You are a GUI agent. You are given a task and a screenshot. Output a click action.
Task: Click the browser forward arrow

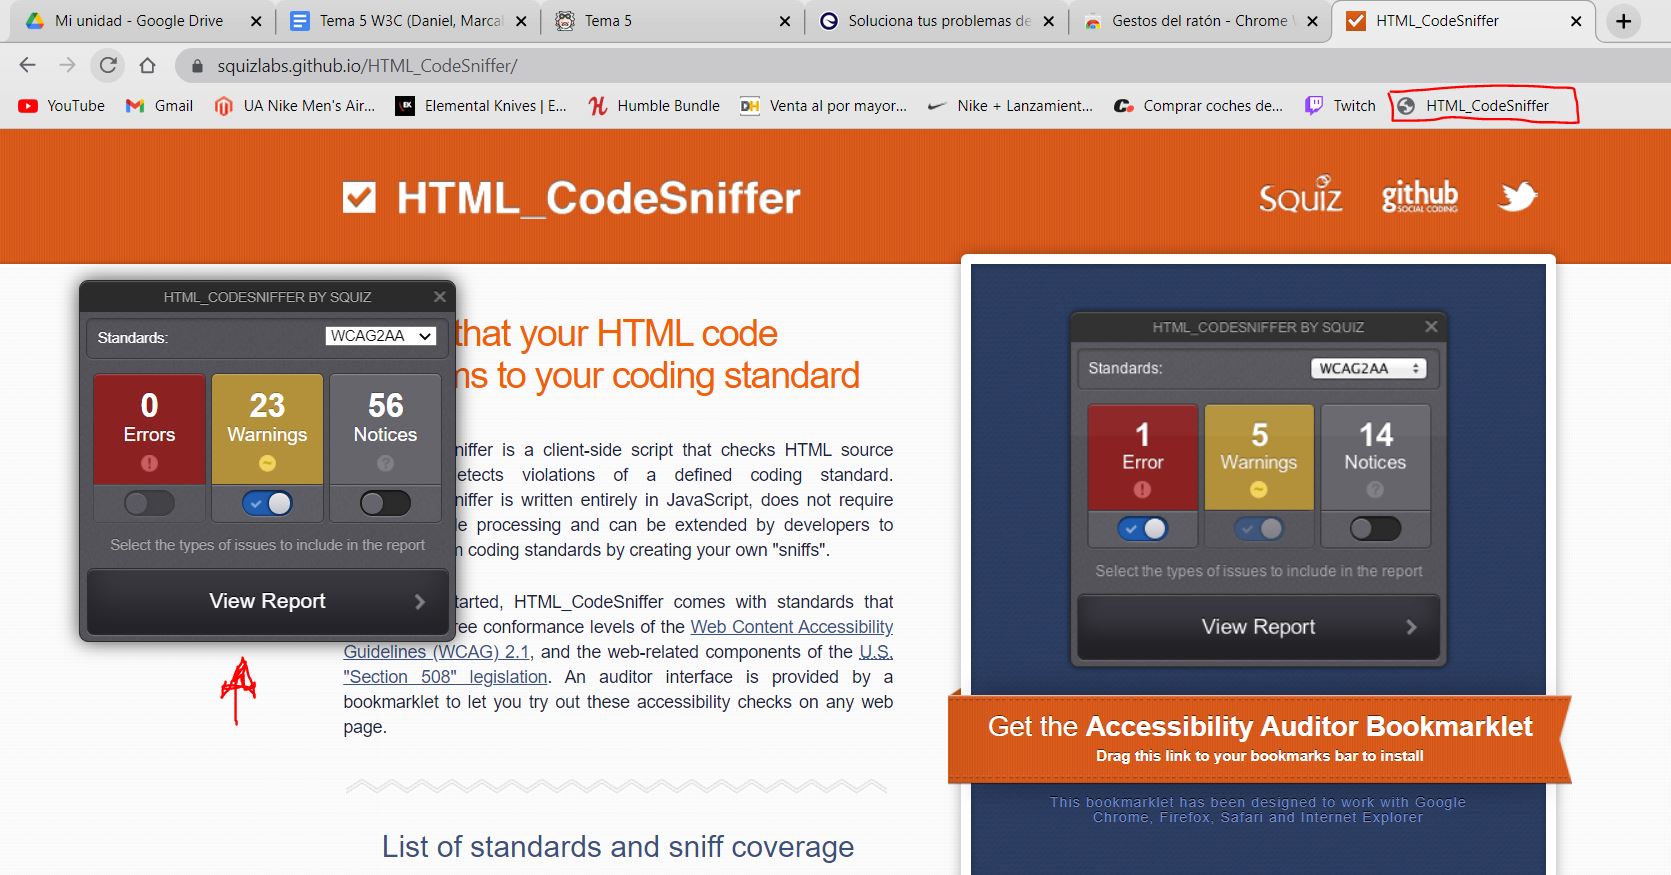67,66
